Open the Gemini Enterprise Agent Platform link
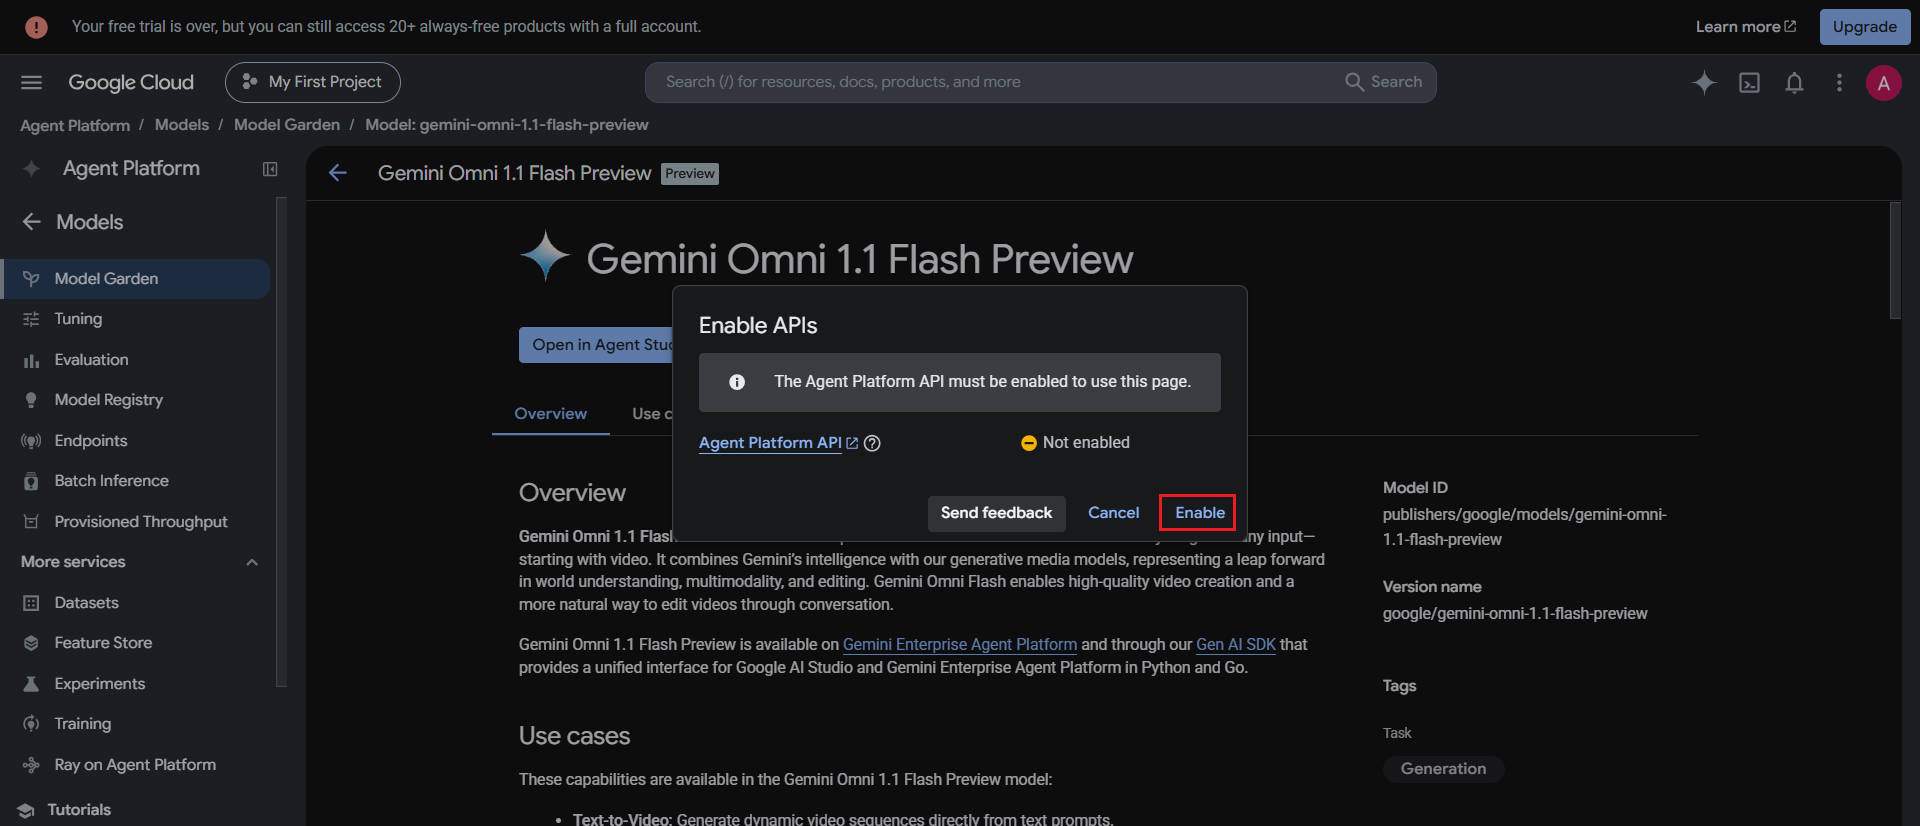The image size is (1920, 826). click(960, 645)
